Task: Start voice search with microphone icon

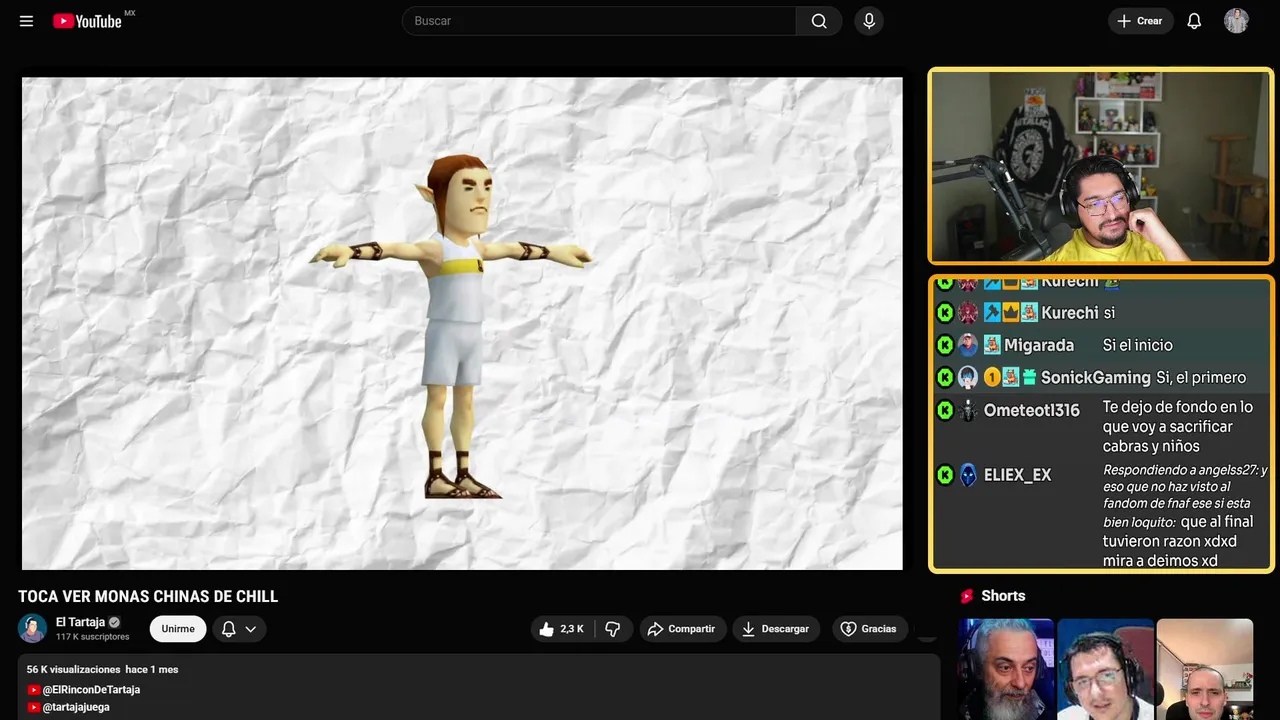Action: click(869, 21)
